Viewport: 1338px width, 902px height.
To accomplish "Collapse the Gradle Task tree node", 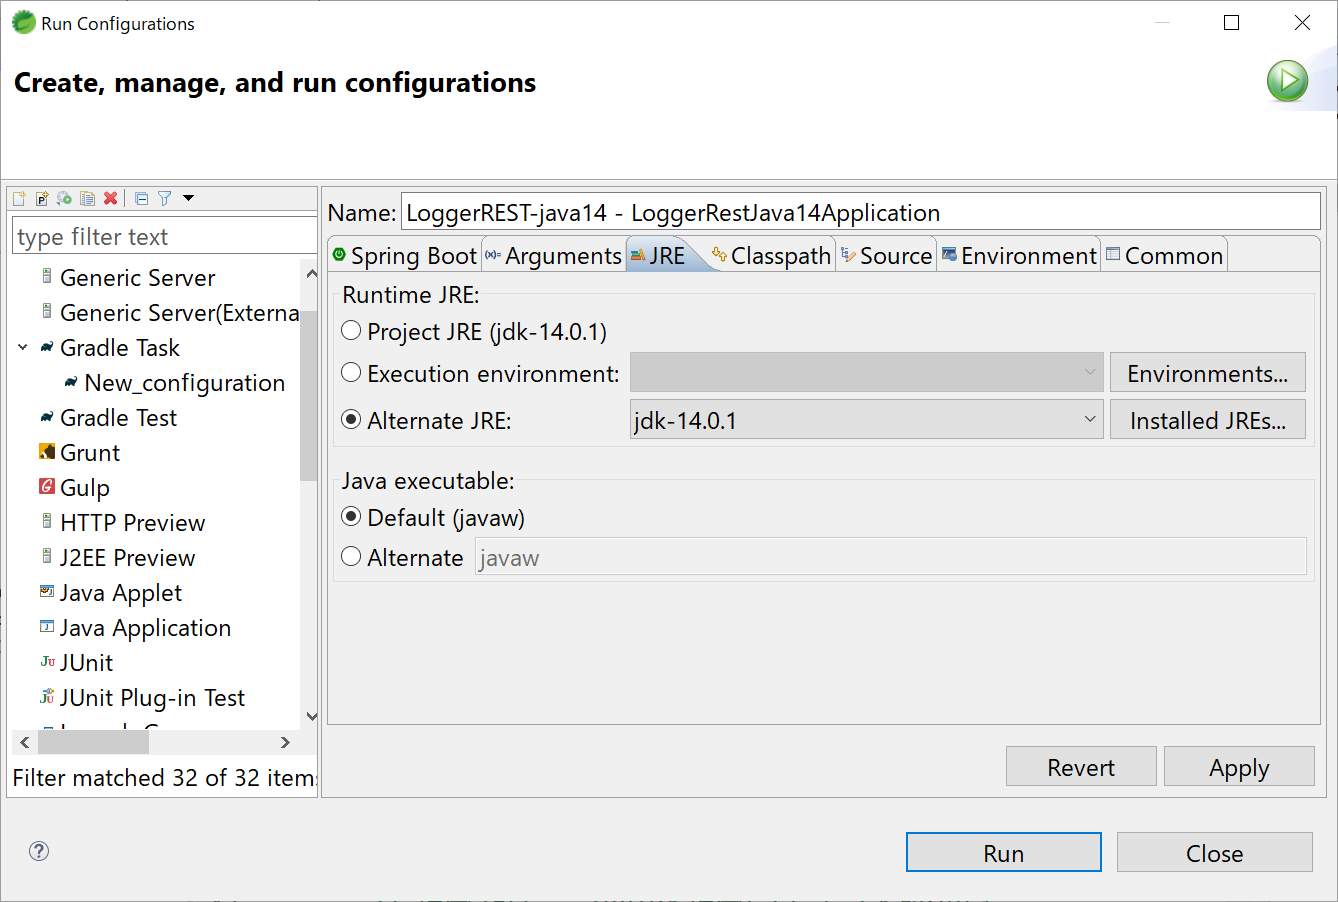I will tap(23, 348).
